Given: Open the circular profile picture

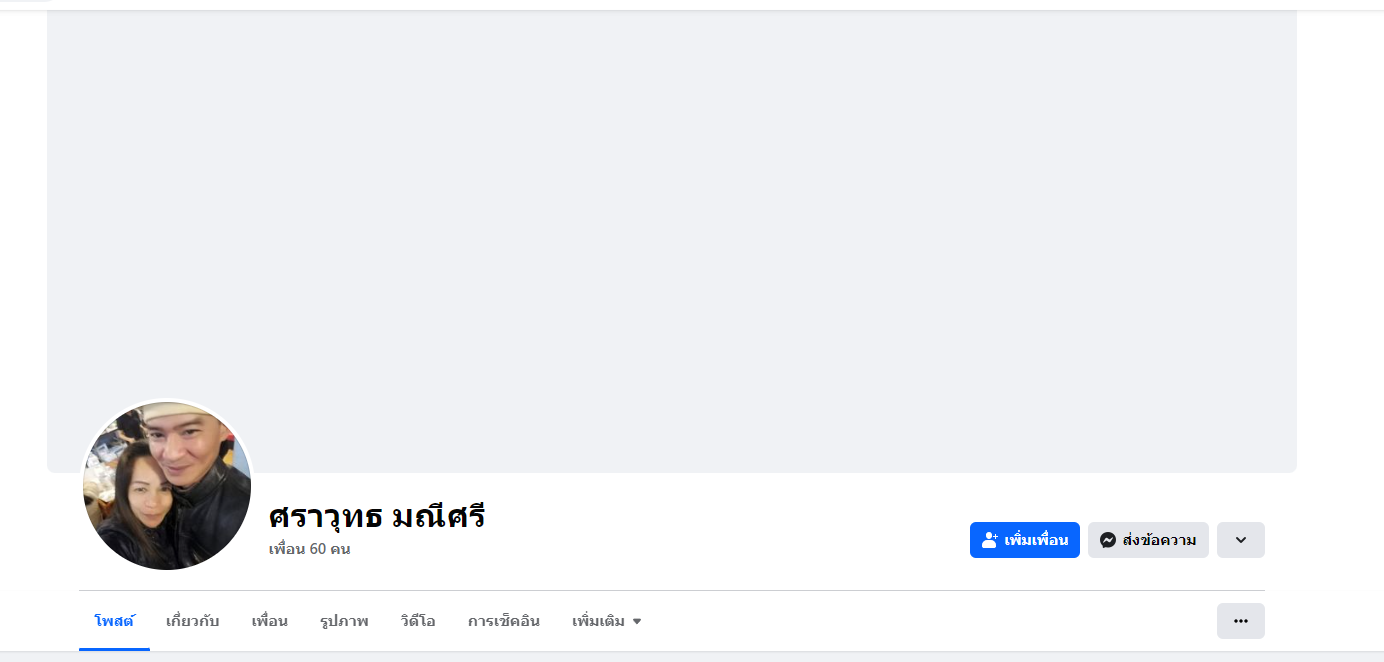Looking at the screenshot, I should click(x=167, y=486).
